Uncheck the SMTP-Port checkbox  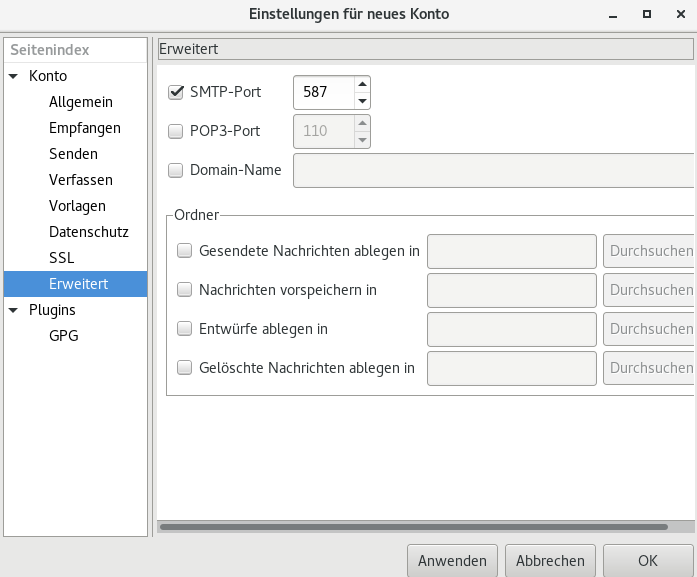click(x=176, y=92)
